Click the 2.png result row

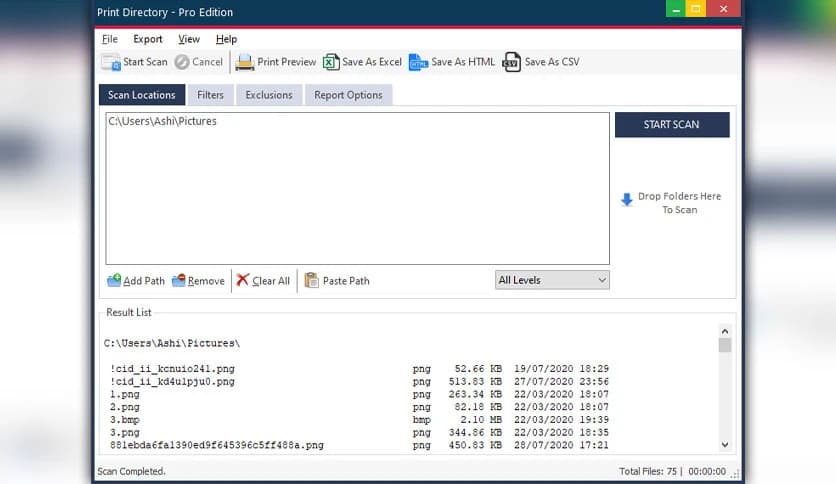359,407
